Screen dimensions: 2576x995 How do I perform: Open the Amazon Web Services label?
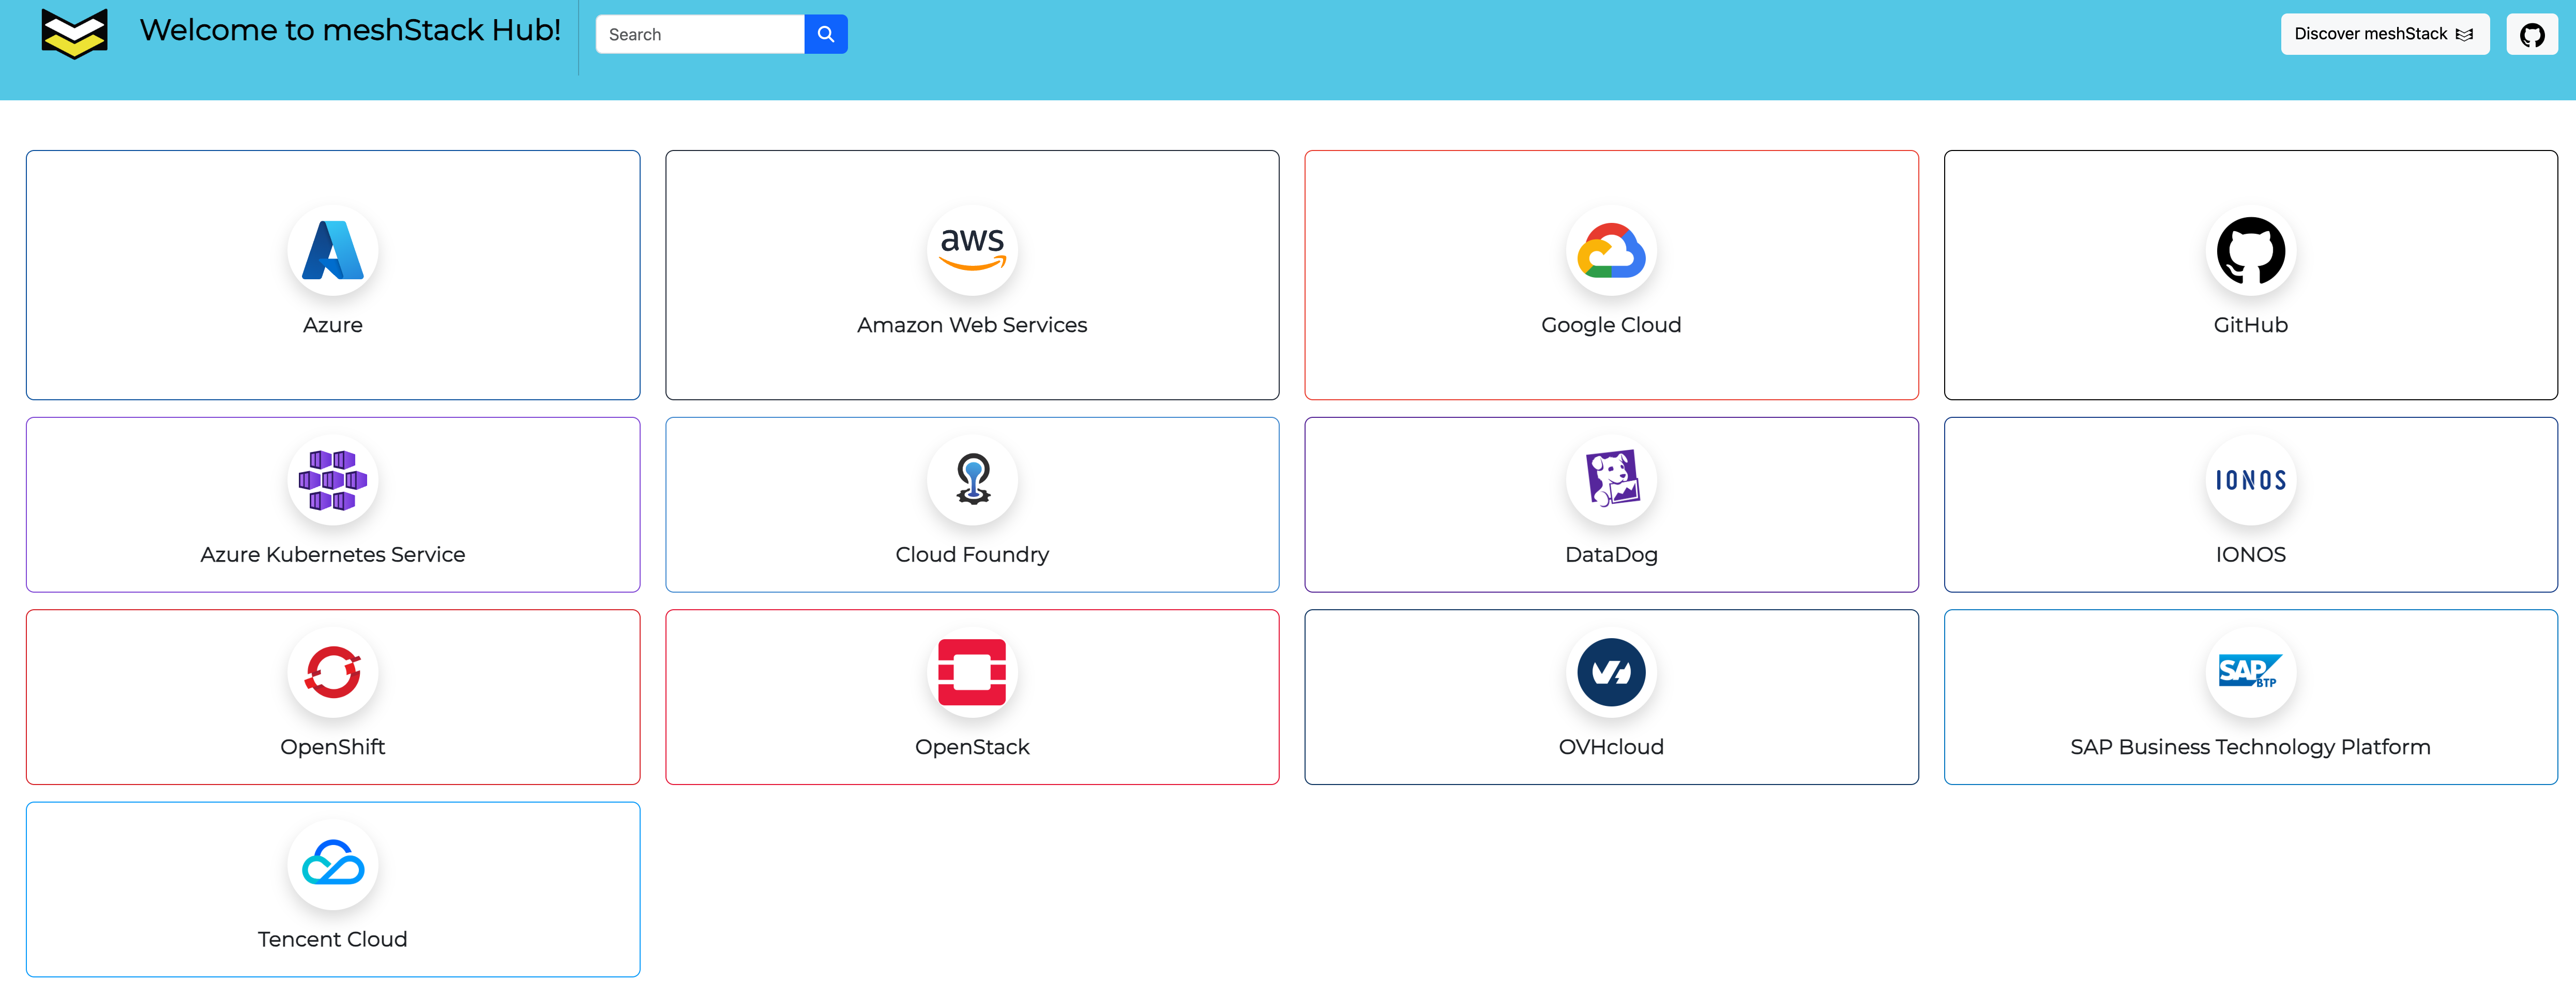click(x=972, y=325)
